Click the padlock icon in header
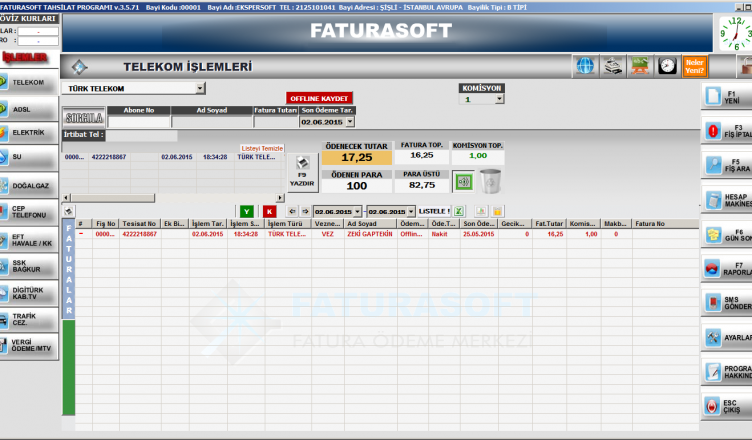 pyautogui.click(x=745, y=66)
